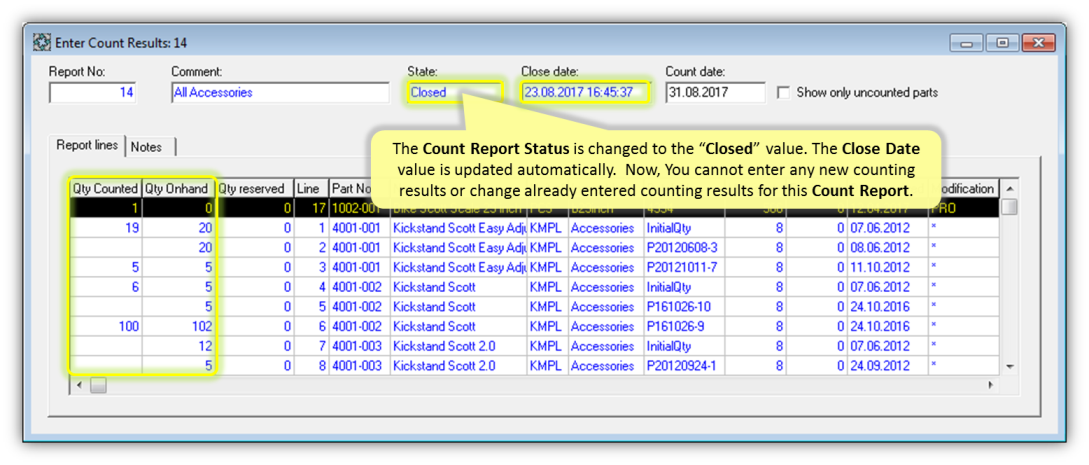Click the Count date field
Screen dimensions: 1089x465
(714, 93)
